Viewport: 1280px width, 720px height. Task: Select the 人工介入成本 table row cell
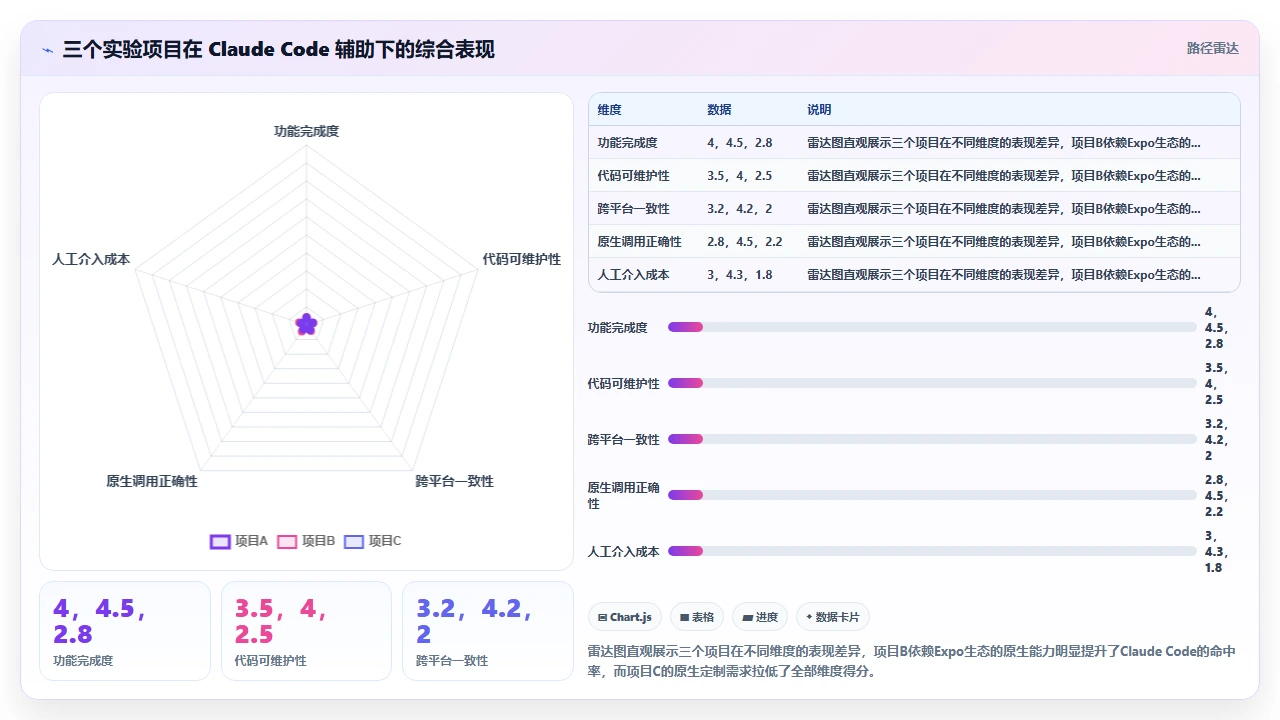pyautogui.click(x=633, y=275)
